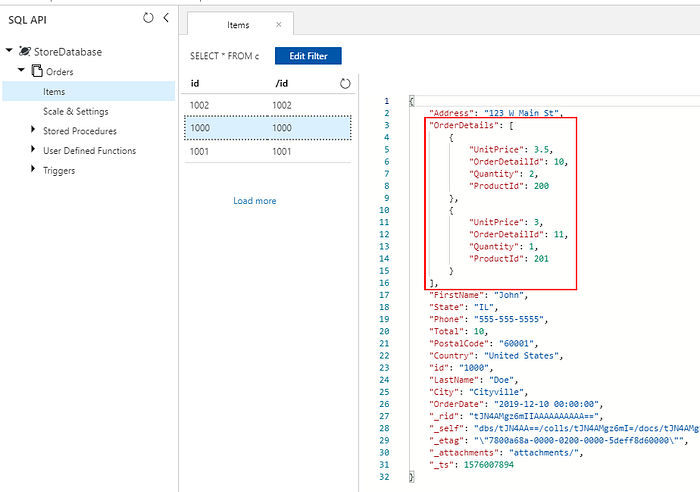700x492 pixels.
Task: Click the ProductId 200 line
Action: [508, 186]
